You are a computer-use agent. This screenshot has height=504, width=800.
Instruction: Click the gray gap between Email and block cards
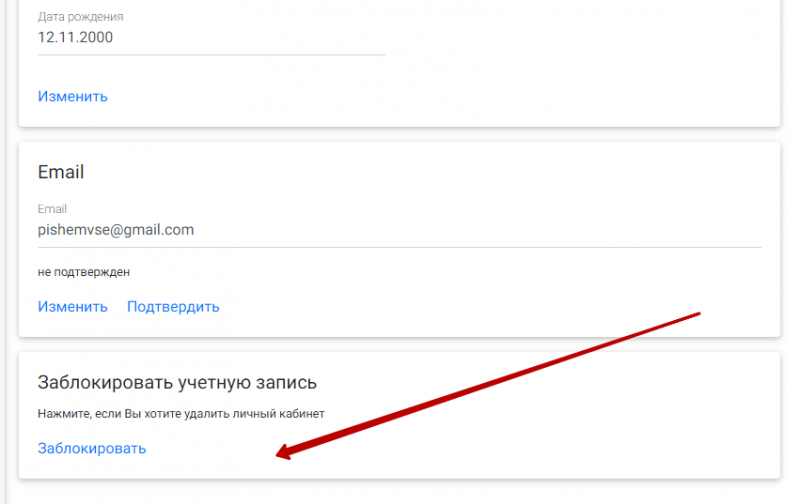(400, 344)
